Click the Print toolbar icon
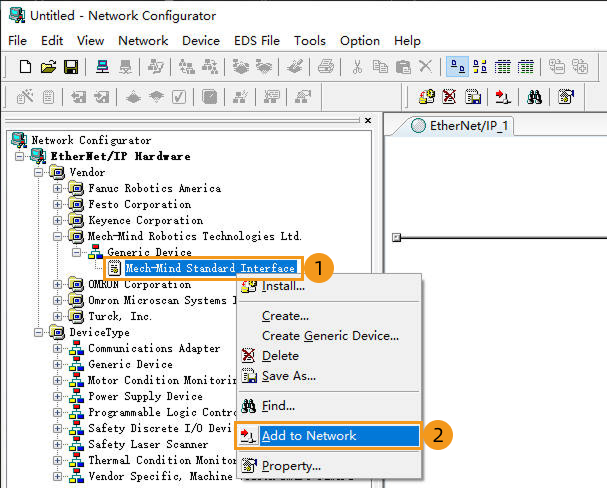Screen dimensions: 607x488 click(326, 67)
